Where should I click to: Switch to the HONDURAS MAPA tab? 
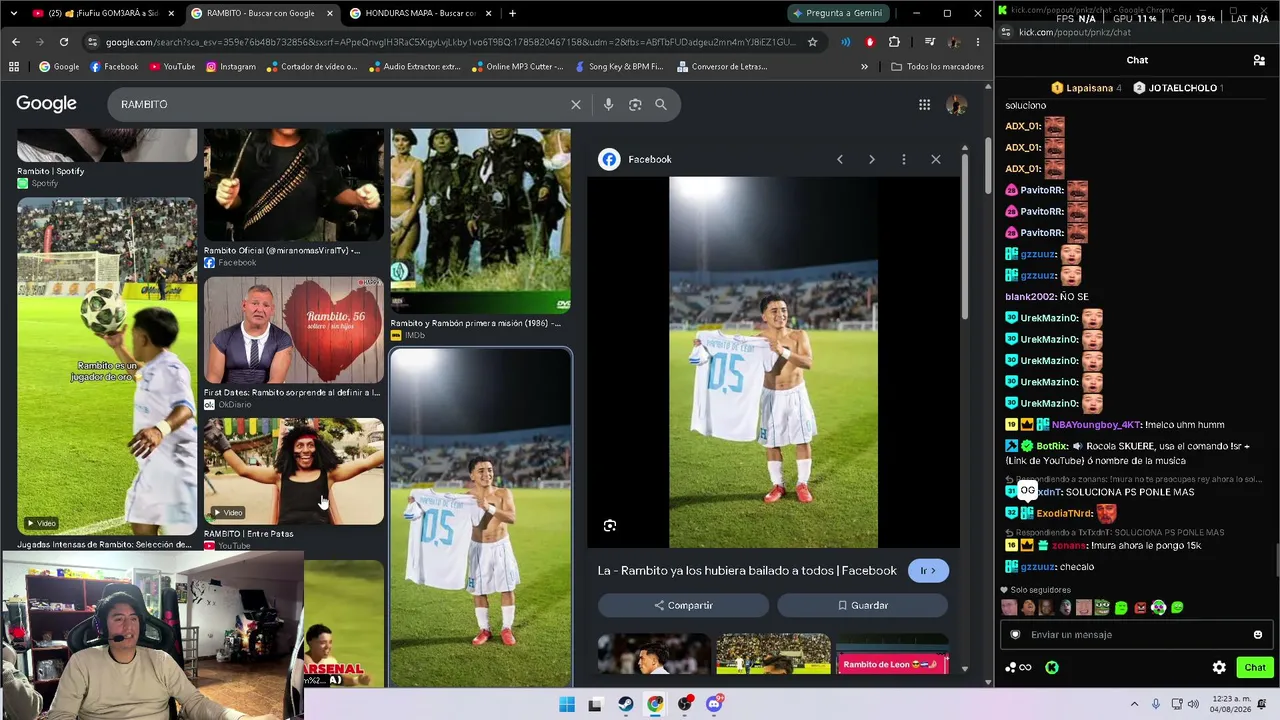tap(420, 13)
